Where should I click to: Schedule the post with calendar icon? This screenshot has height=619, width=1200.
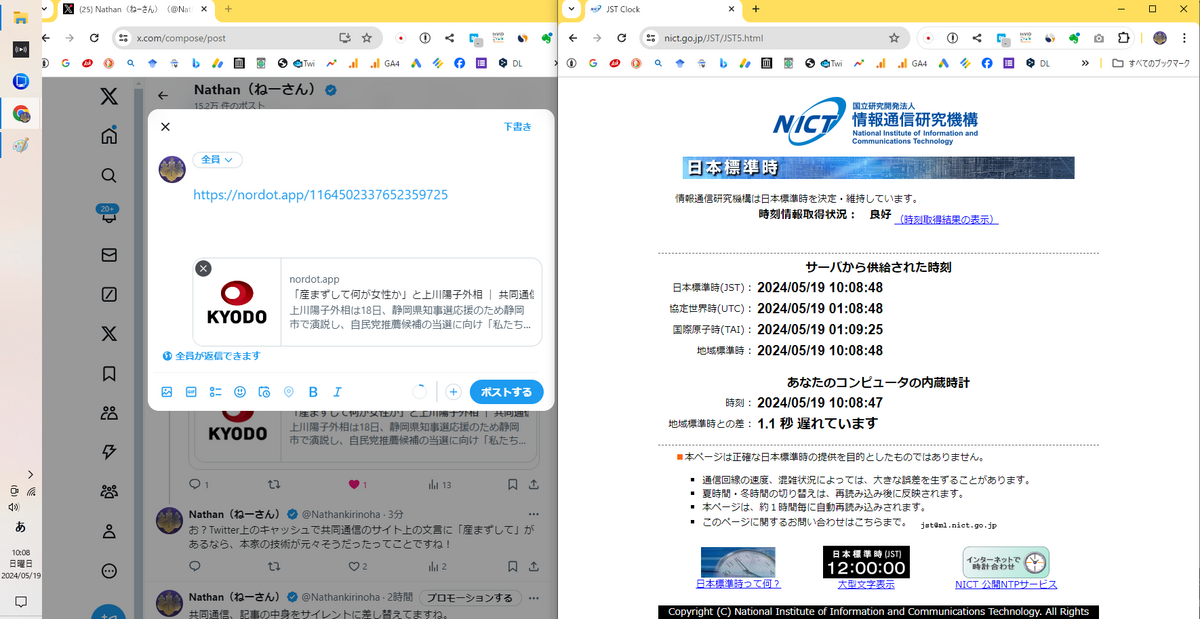point(264,392)
